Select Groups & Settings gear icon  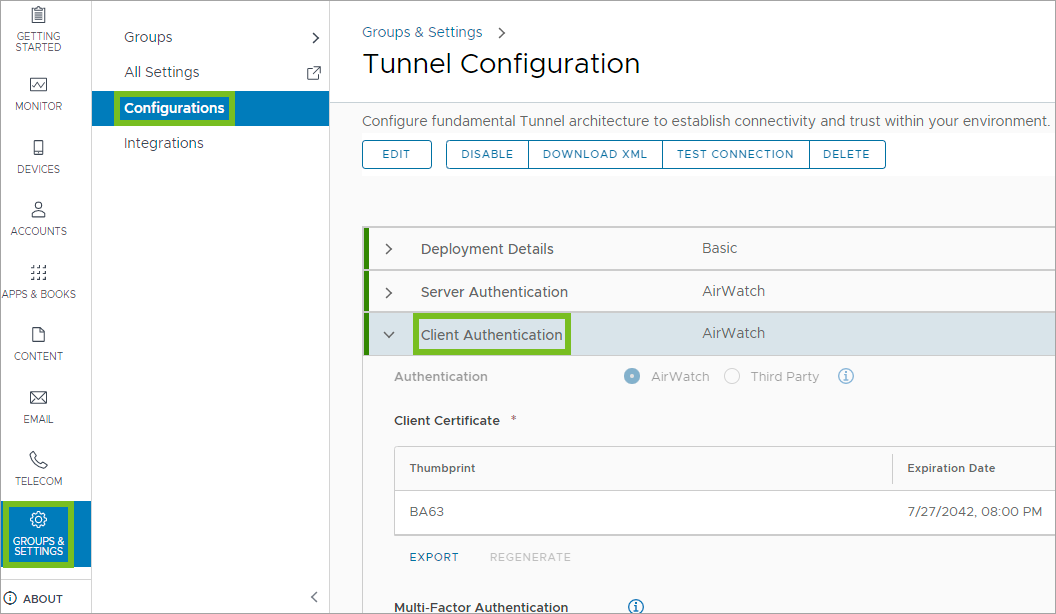(38, 520)
